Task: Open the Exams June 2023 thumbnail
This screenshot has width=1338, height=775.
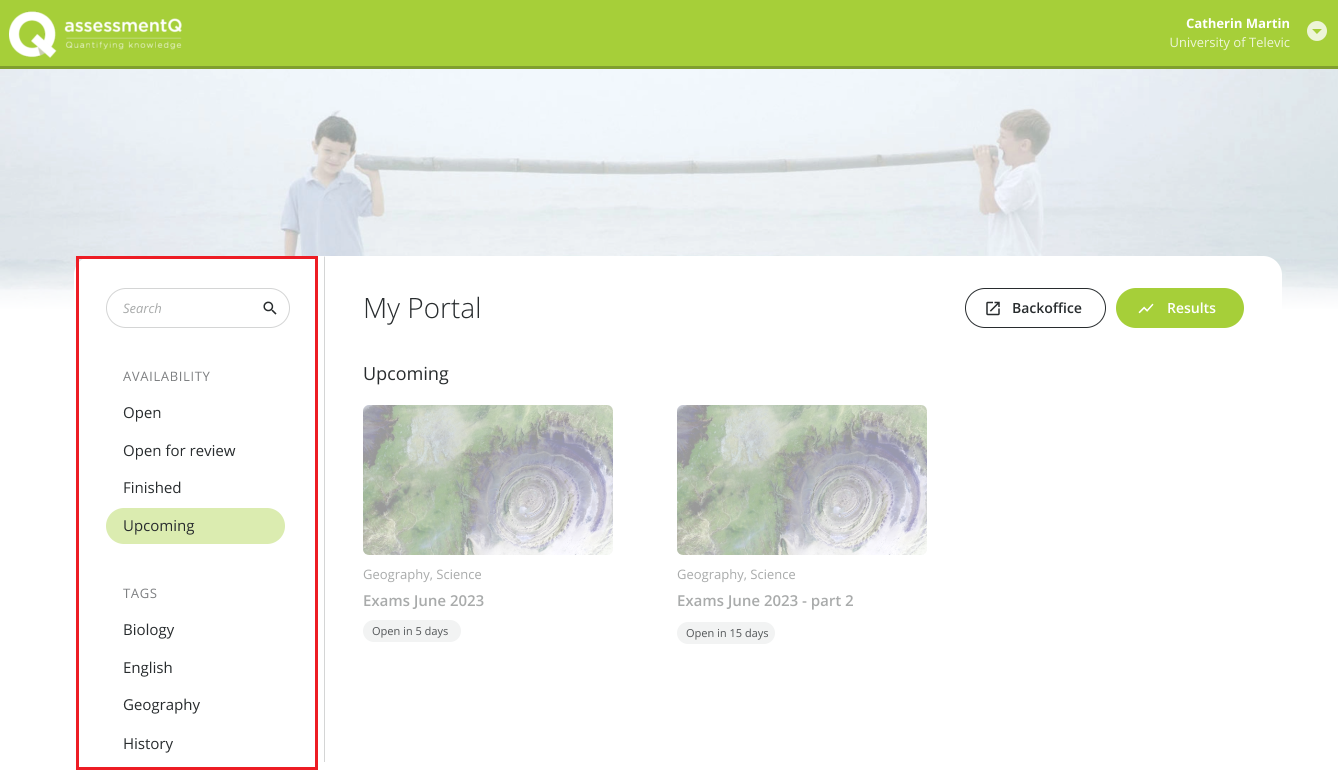Action: (488, 480)
